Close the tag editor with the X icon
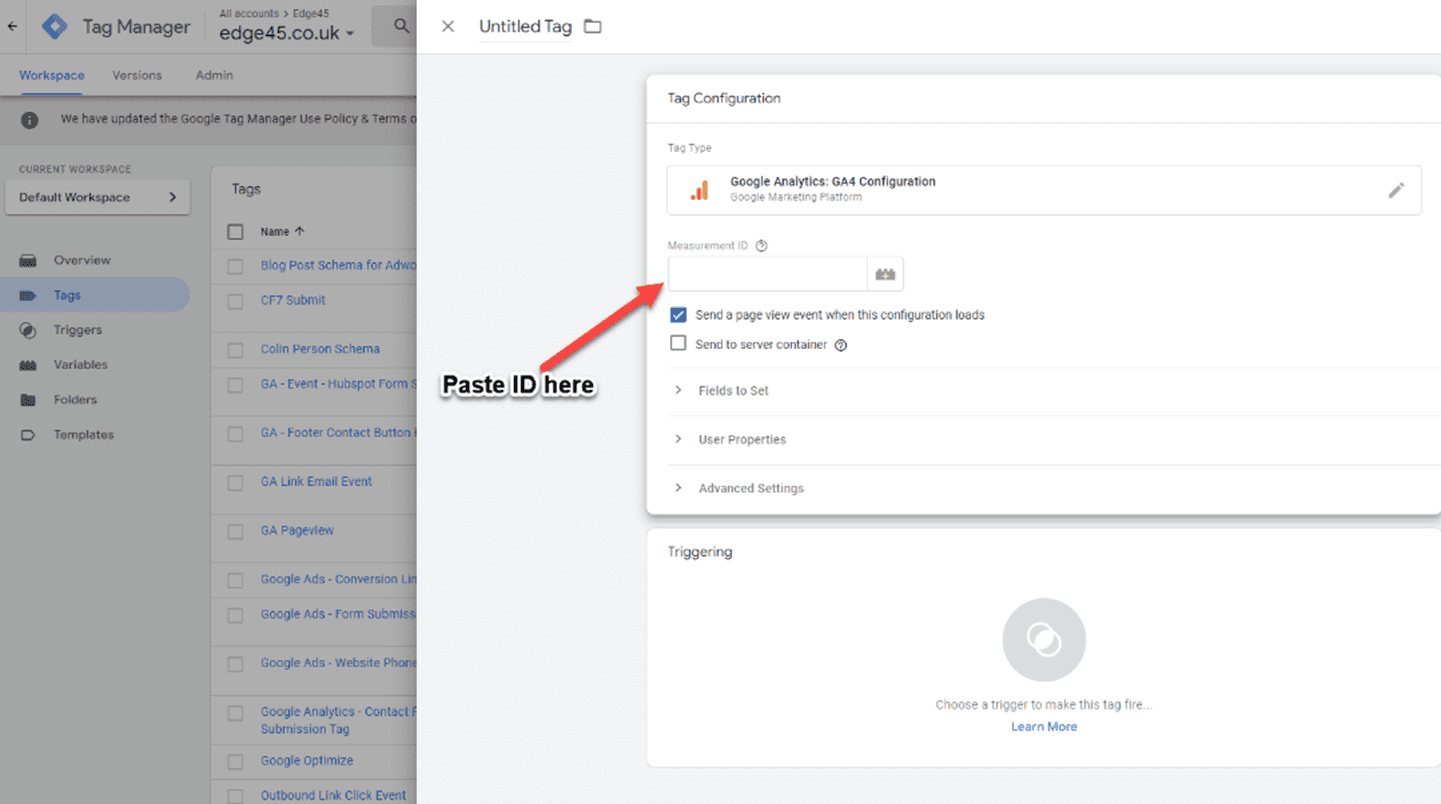This screenshot has height=804, width=1441. click(x=448, y=27)
